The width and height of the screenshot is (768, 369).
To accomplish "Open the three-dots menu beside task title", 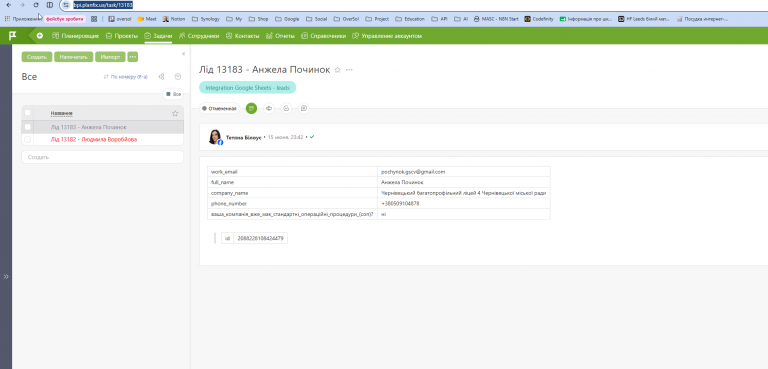I will pyautogui.click(x=349, y=70).
